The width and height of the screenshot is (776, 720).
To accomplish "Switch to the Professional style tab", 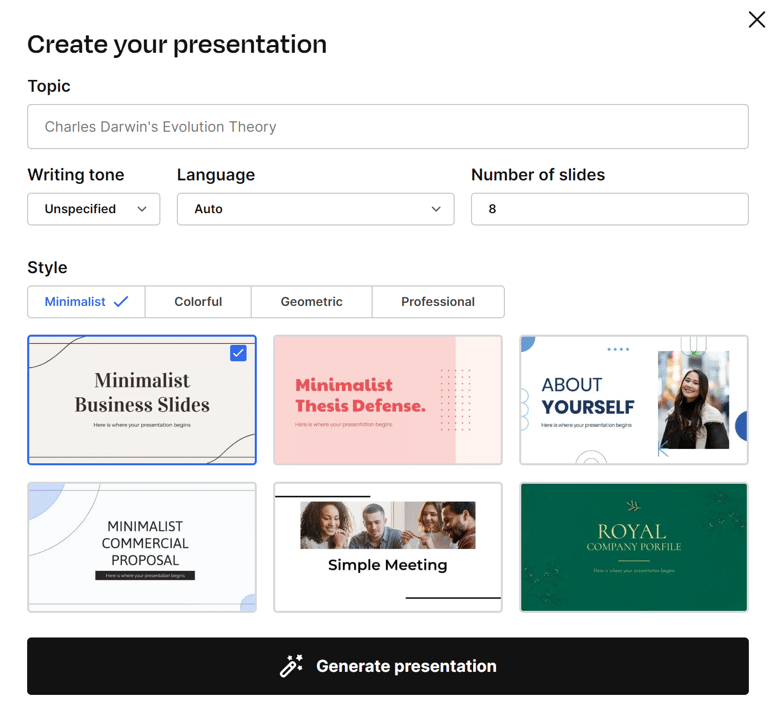I will click(x=438, y=301).
